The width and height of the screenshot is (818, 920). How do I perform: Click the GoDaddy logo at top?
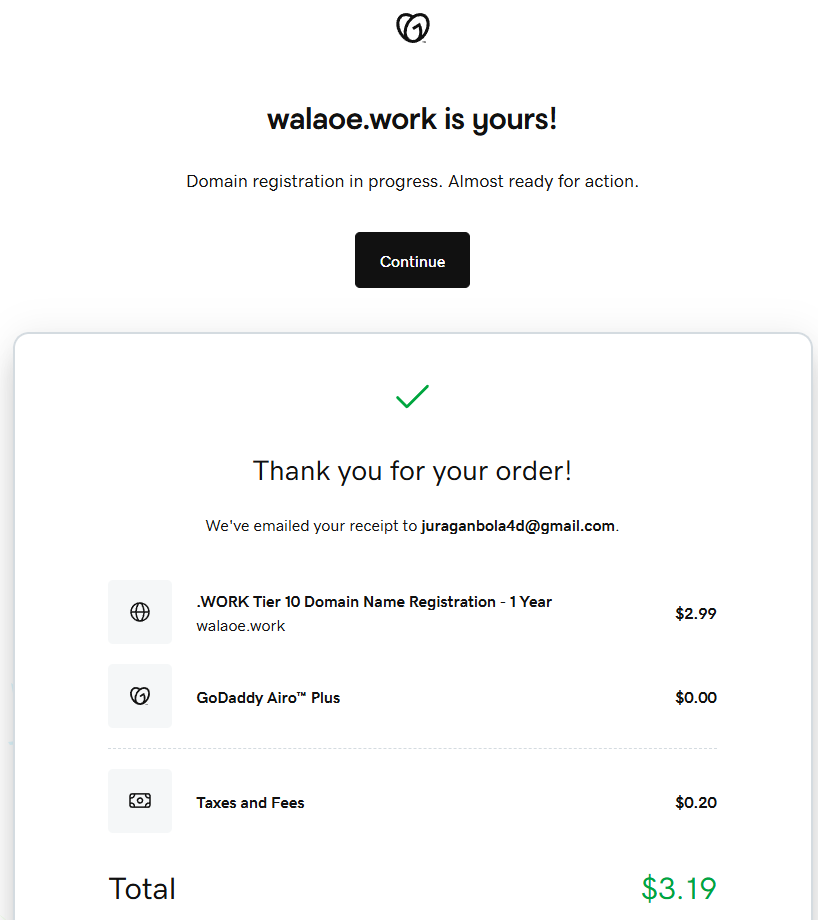coord(412,28)
